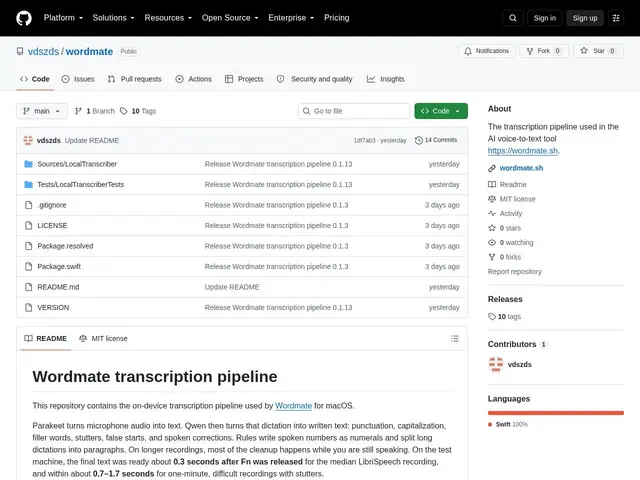Expand the Solutions menu
This screenshot has width=640, height=480.
point(113,18)
